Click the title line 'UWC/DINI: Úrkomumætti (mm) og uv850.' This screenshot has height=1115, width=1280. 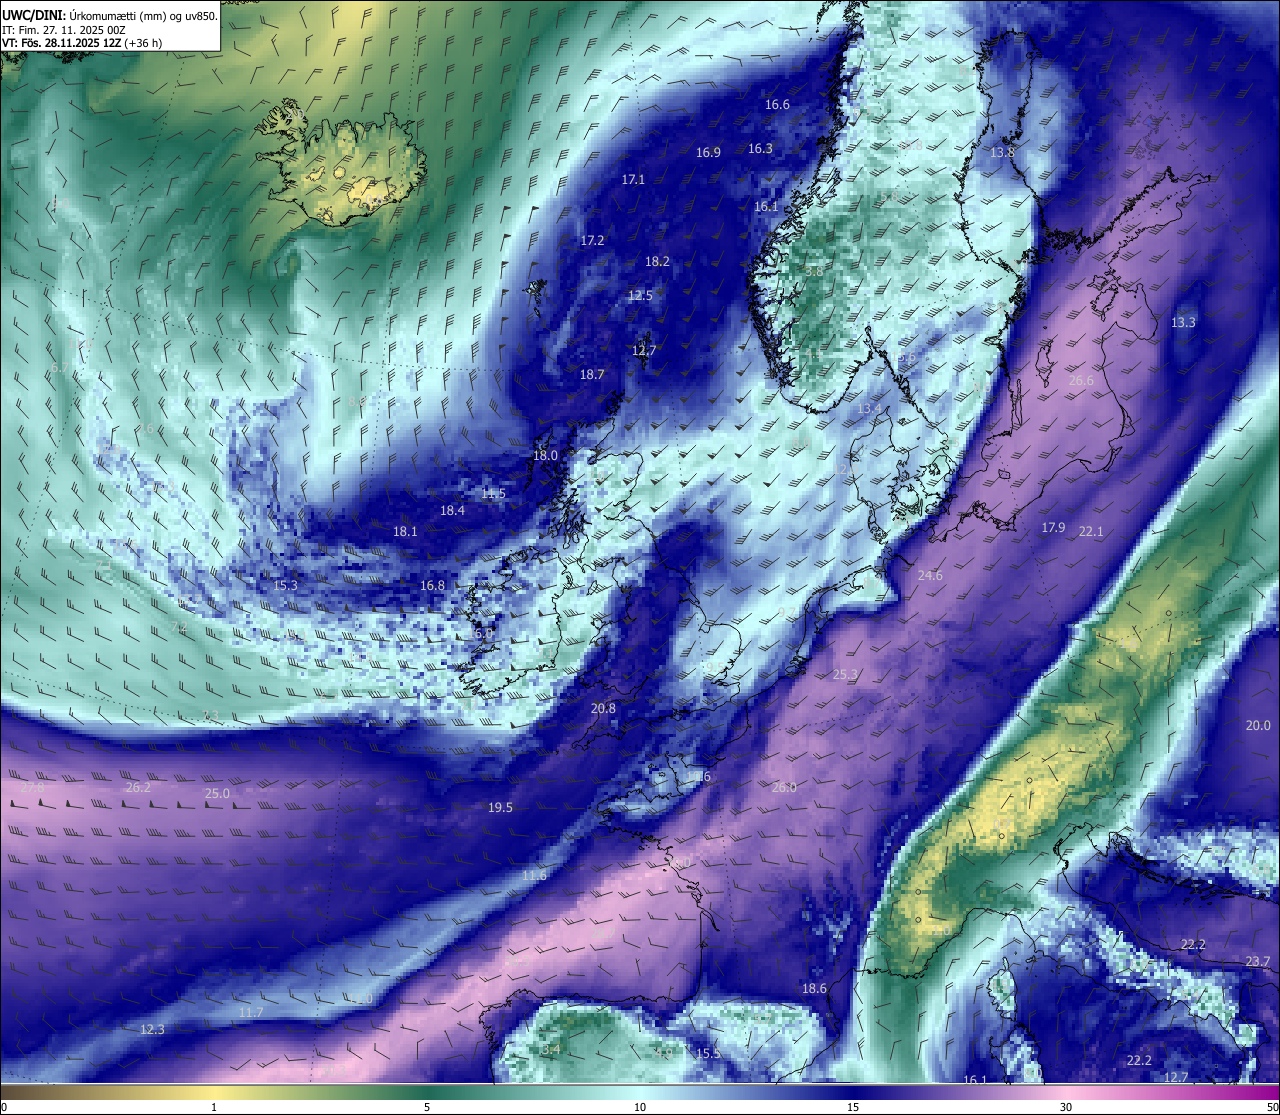(x=110, y=15)
